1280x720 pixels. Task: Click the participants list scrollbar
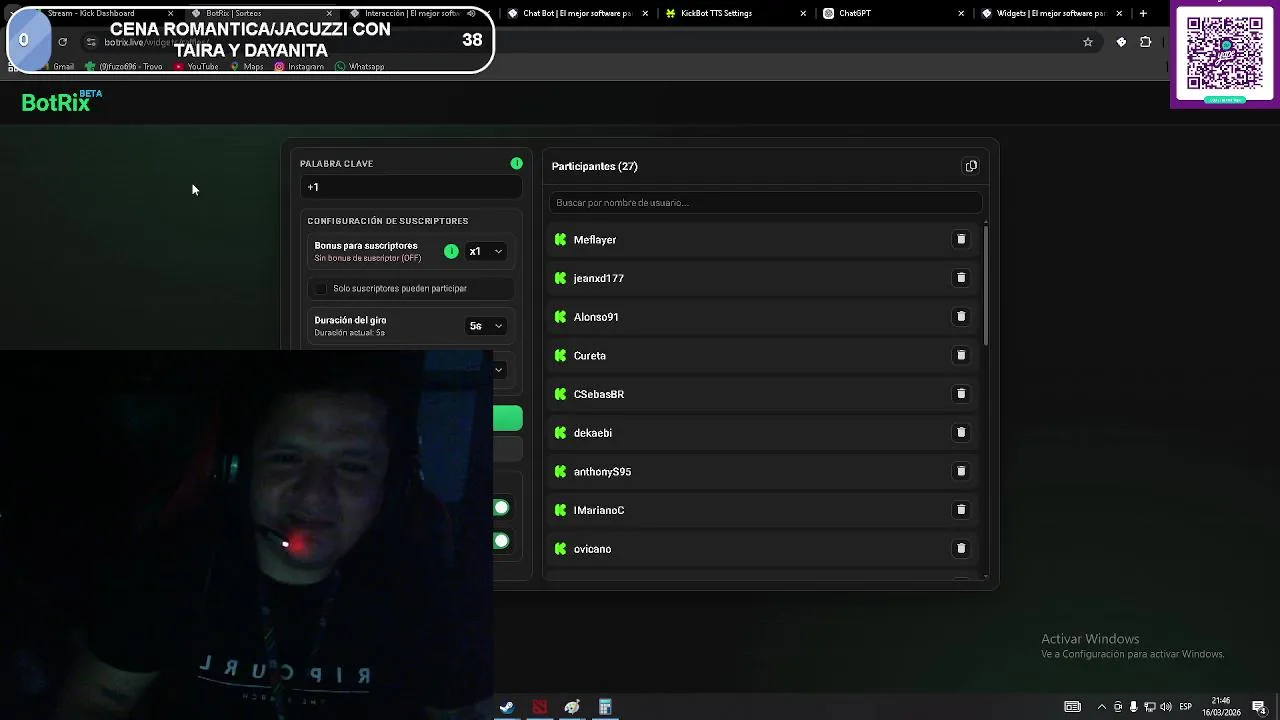[x=986, y=286]
